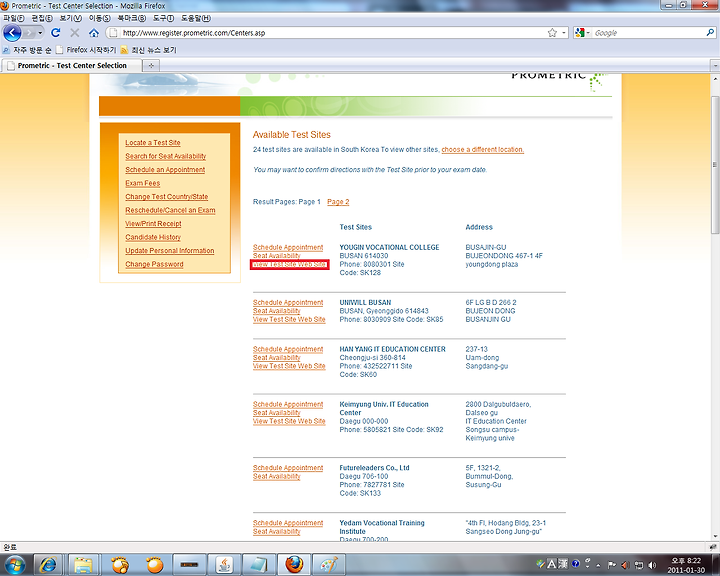This screenshot has height=576, width=720.
Task: Go back using the Back arrow button
Action: [12, 33]
